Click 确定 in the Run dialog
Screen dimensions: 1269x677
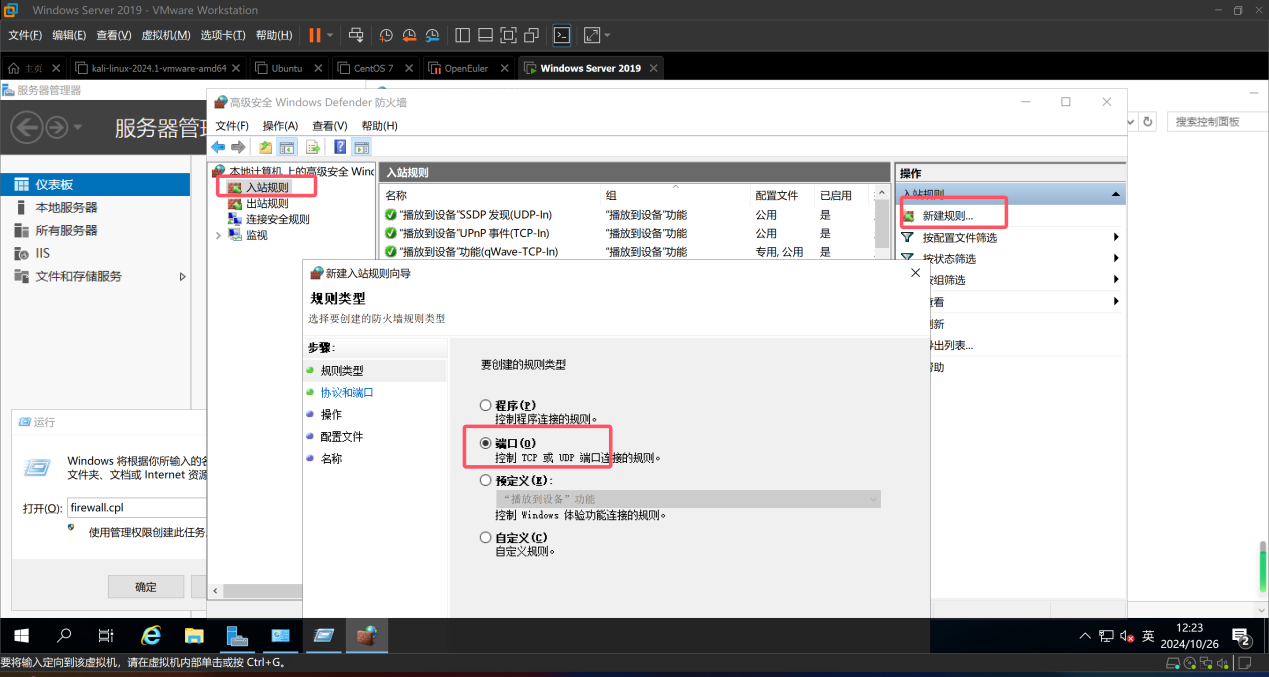tap(146, 587)
